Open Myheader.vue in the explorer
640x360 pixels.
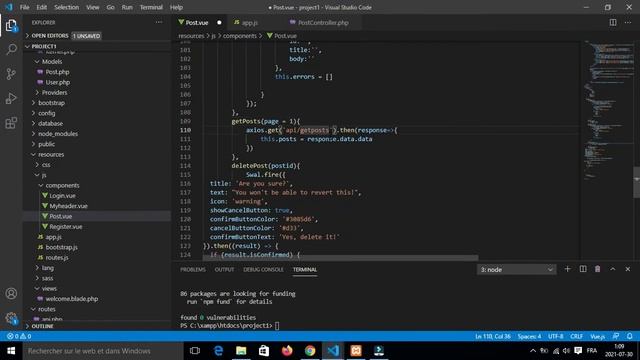coord(68,206)
